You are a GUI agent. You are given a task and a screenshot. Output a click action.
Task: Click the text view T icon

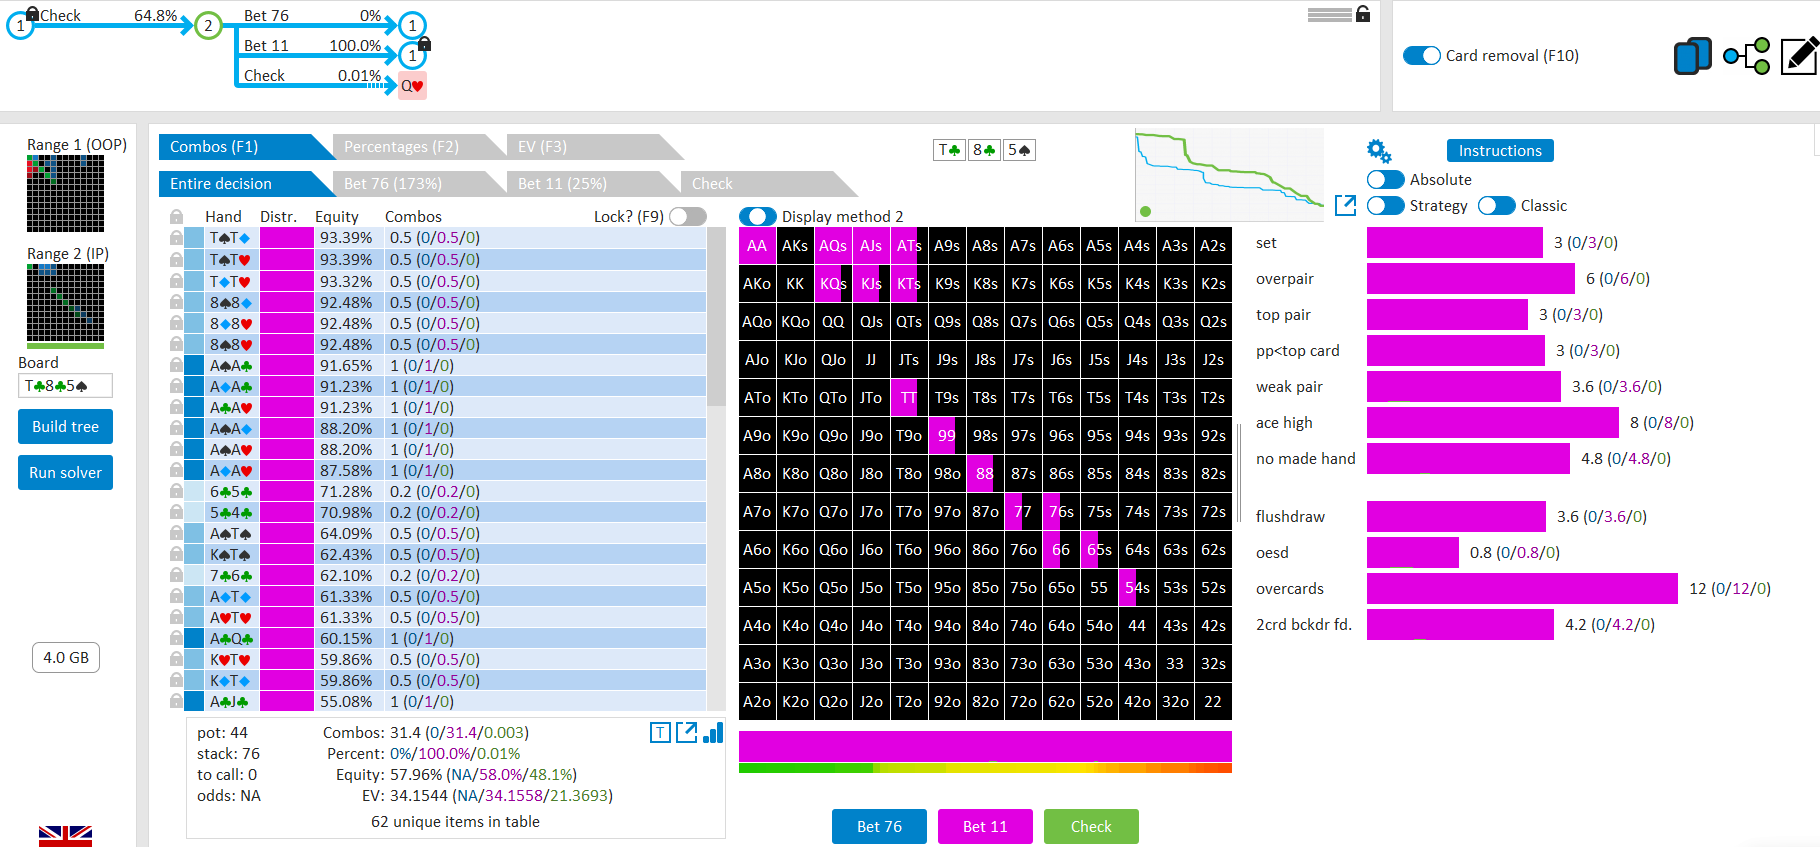[x=660, y=733]
